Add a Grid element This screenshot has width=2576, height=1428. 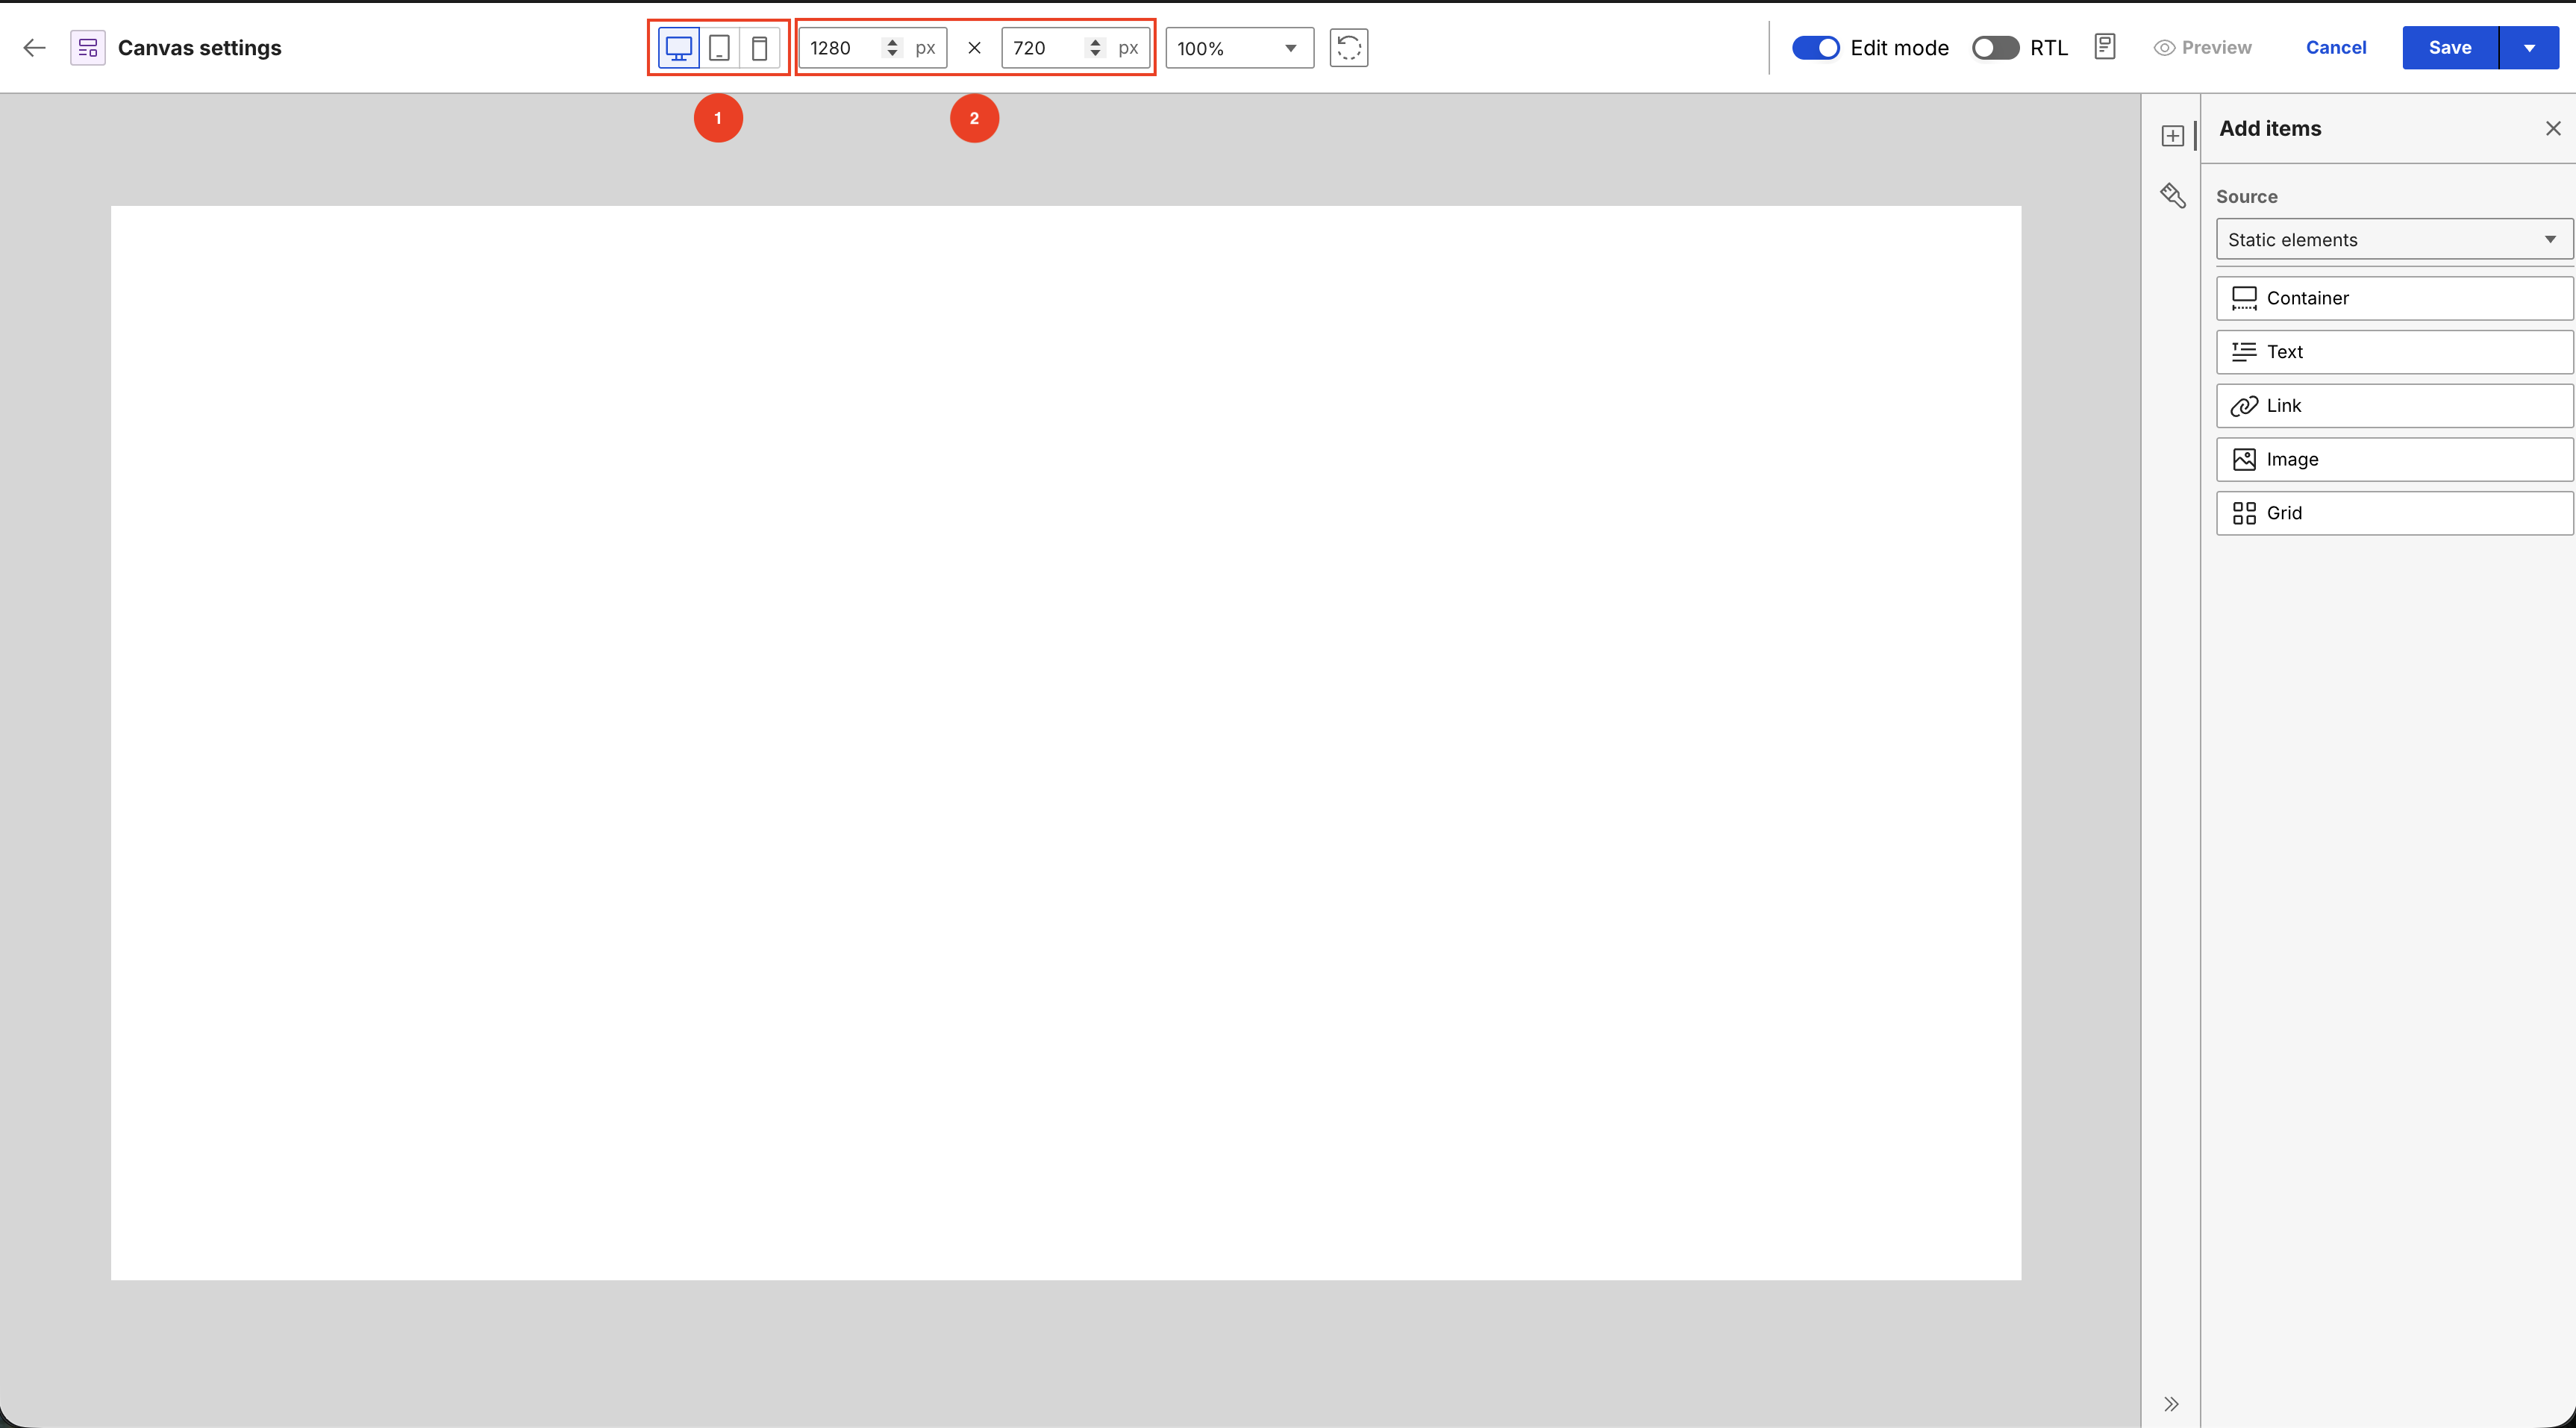[2394, 513]
